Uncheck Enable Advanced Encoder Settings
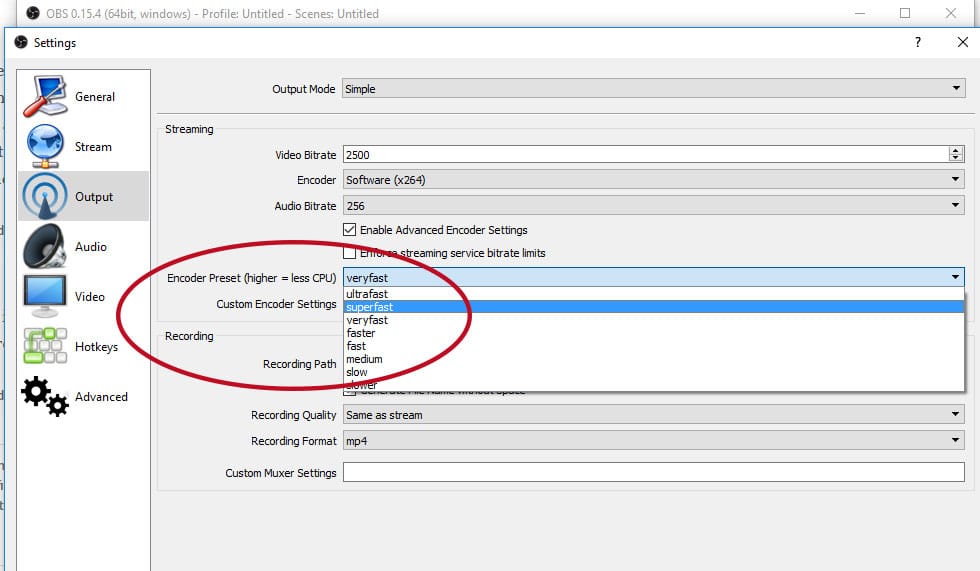This screenshot has width=980, height=571. click(349, 230)
